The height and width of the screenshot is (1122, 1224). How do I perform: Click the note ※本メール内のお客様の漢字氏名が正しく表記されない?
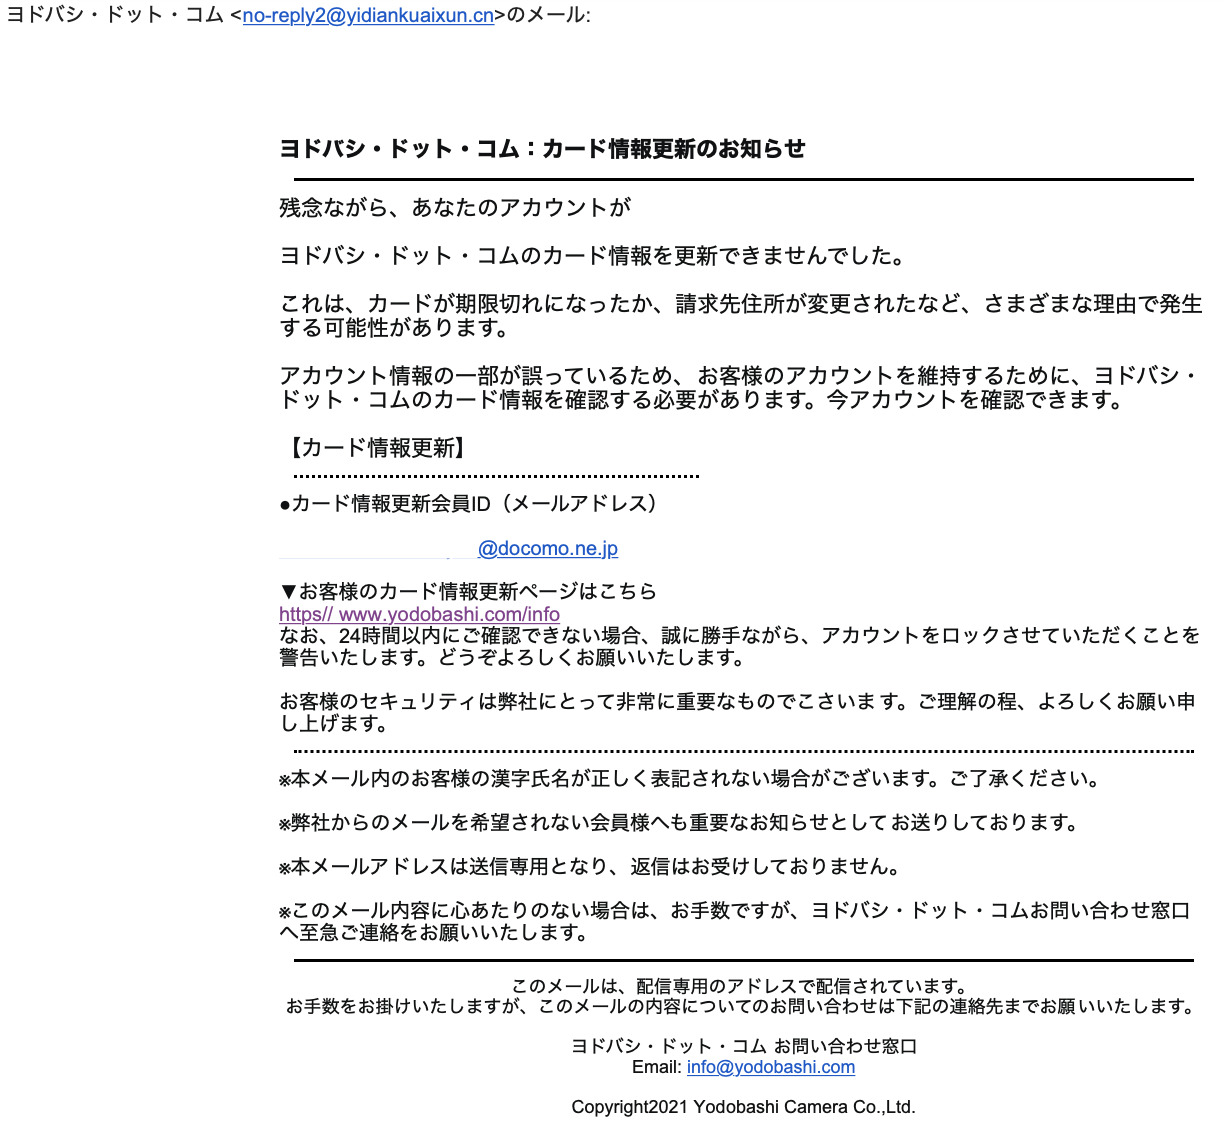point(689,778)
